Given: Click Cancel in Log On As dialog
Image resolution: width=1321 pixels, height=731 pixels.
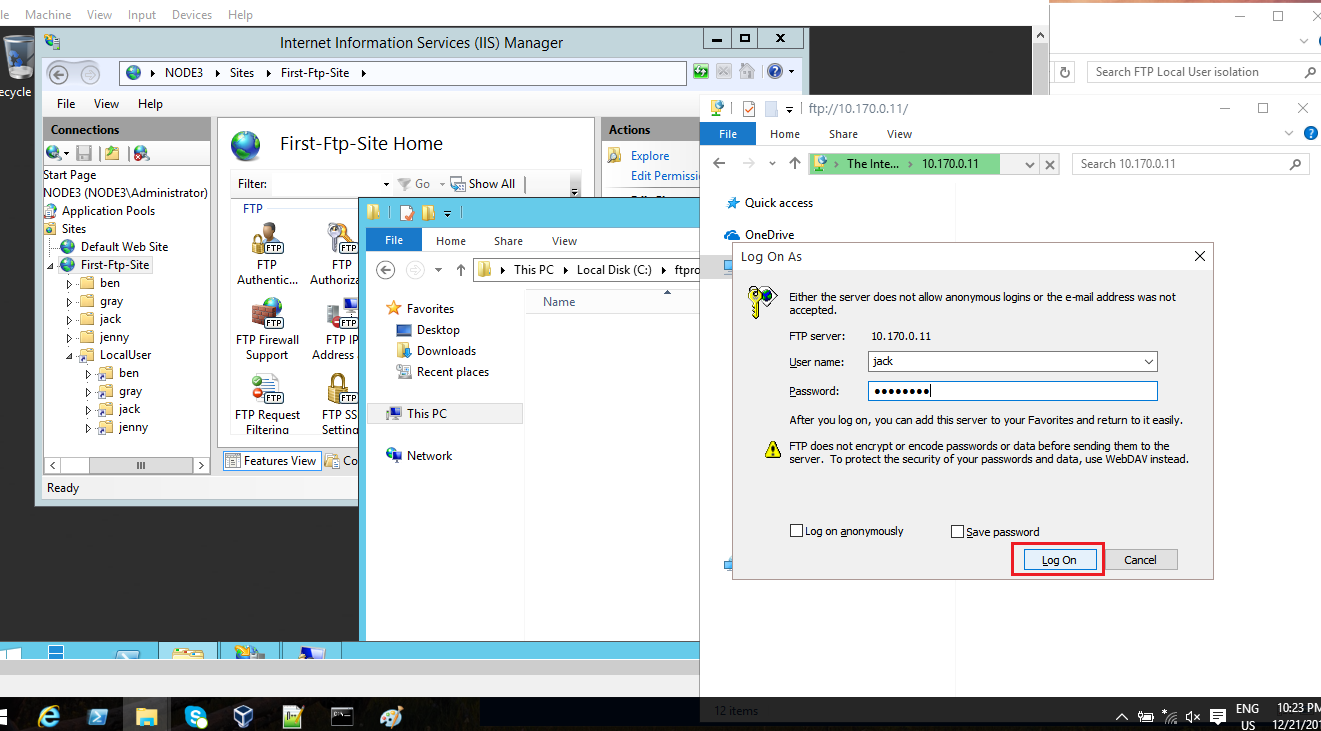Looking at the screenshot, I should 1140,560.
